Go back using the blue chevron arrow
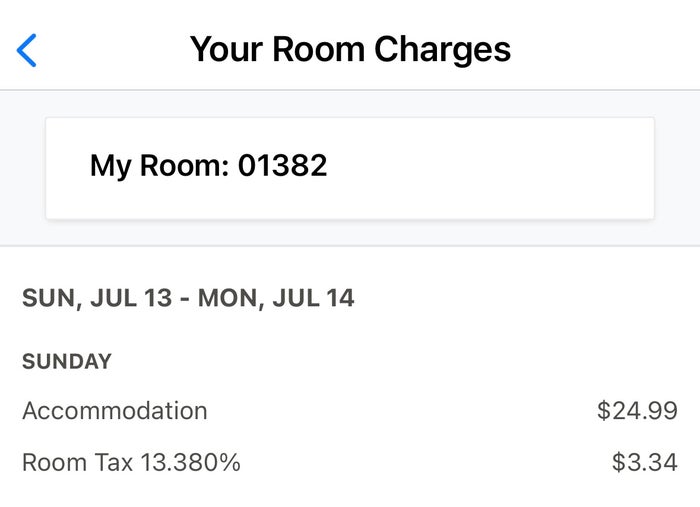700x507 pixels. (26, 50)
